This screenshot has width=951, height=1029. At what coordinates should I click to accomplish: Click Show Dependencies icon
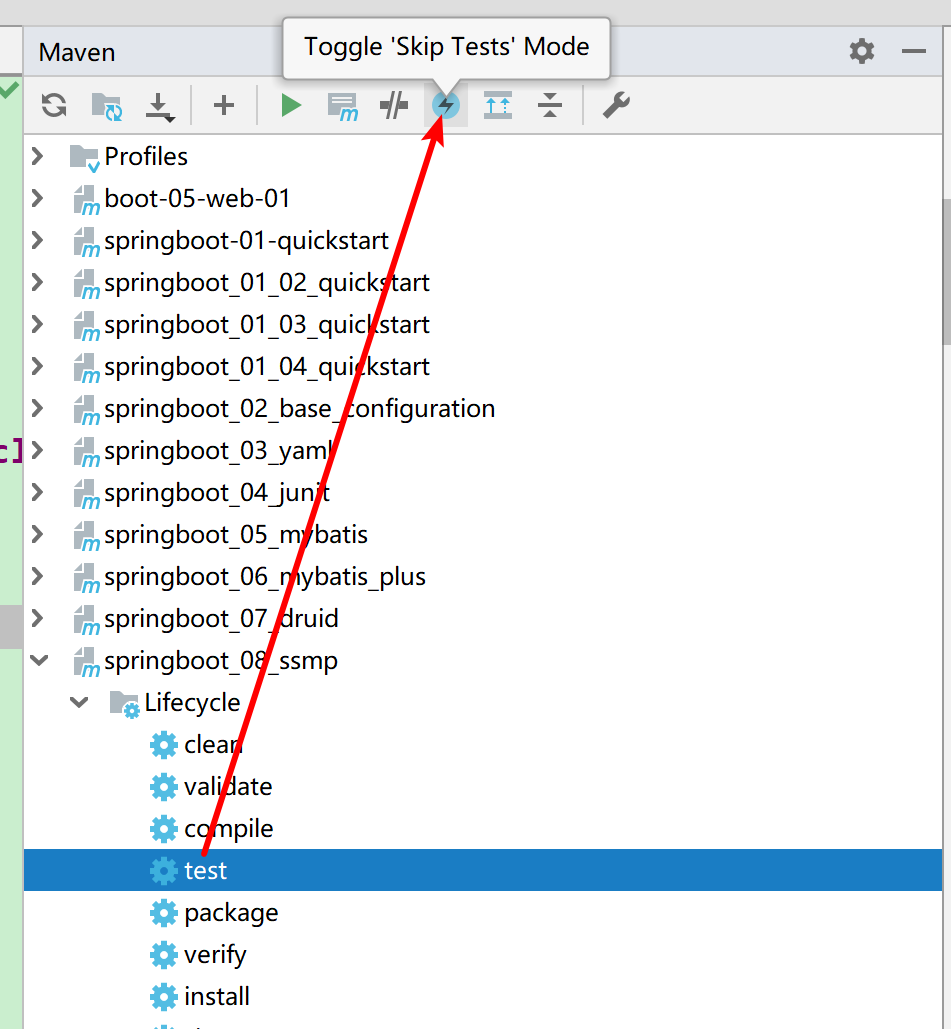point(498,105)
